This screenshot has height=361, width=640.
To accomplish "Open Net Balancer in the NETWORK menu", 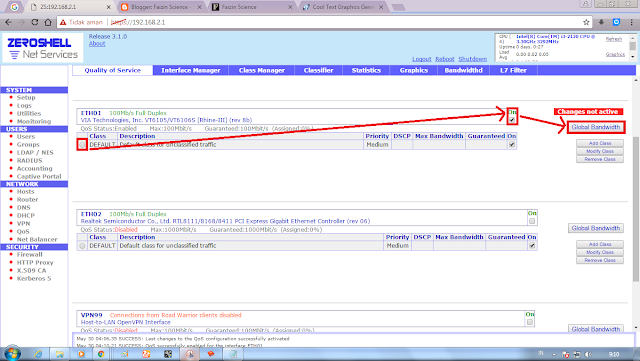I will point(37,239).
